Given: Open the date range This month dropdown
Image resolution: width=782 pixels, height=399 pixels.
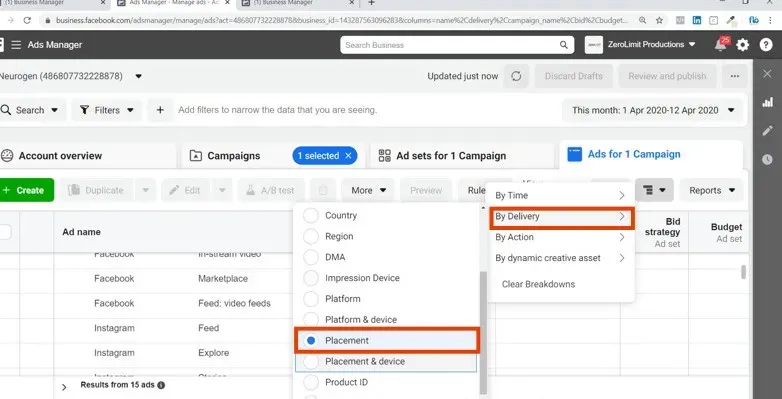Looking at the screenshot, I should point(653,110).
